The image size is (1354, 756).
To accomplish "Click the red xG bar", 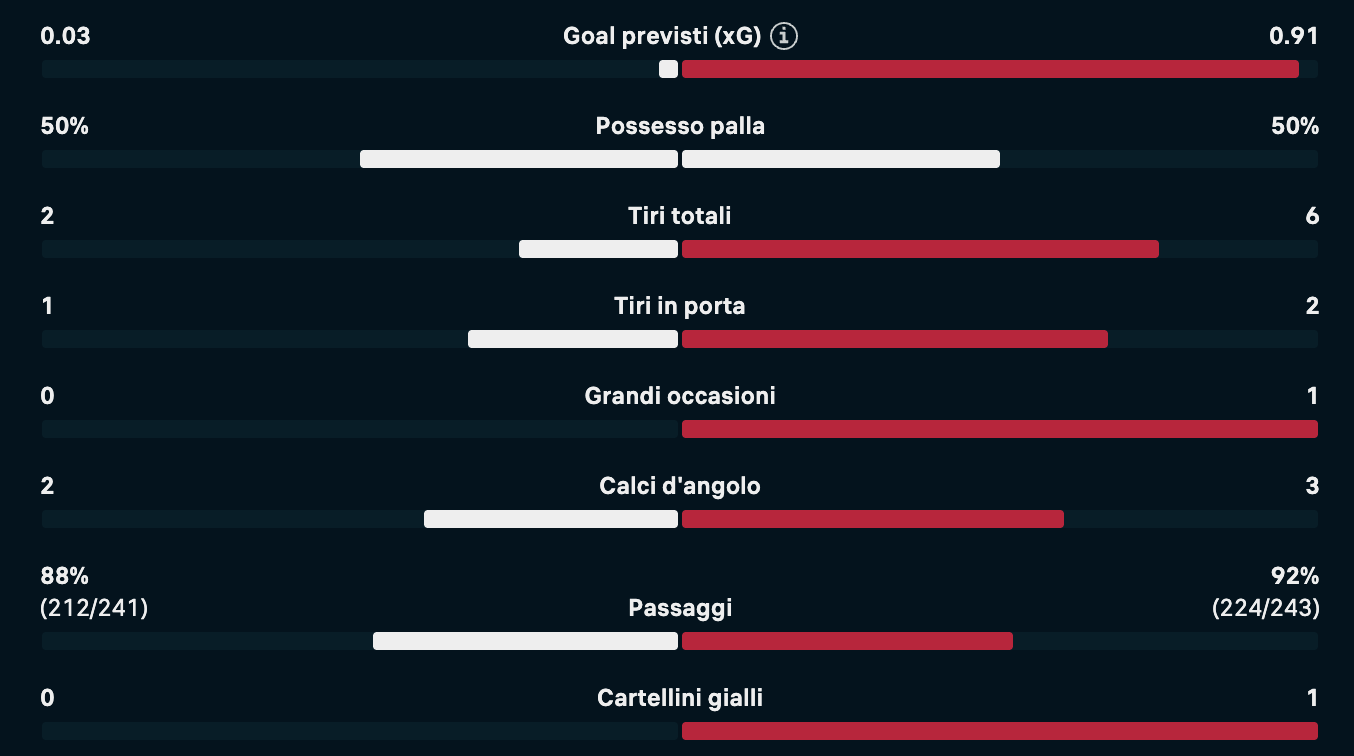I will click(x=990, y=69).
